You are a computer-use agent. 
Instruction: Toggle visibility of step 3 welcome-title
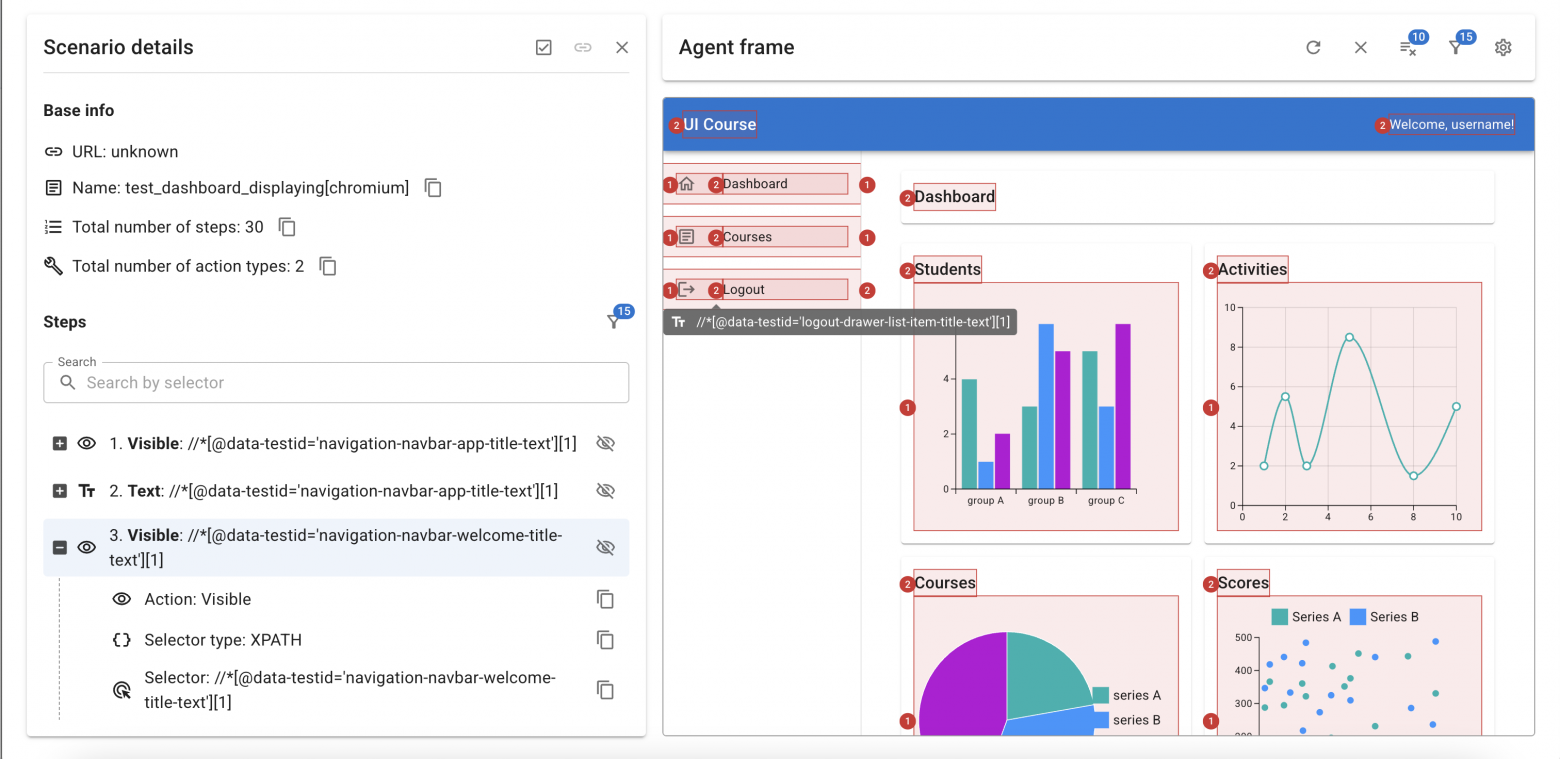tap(605, 547)
